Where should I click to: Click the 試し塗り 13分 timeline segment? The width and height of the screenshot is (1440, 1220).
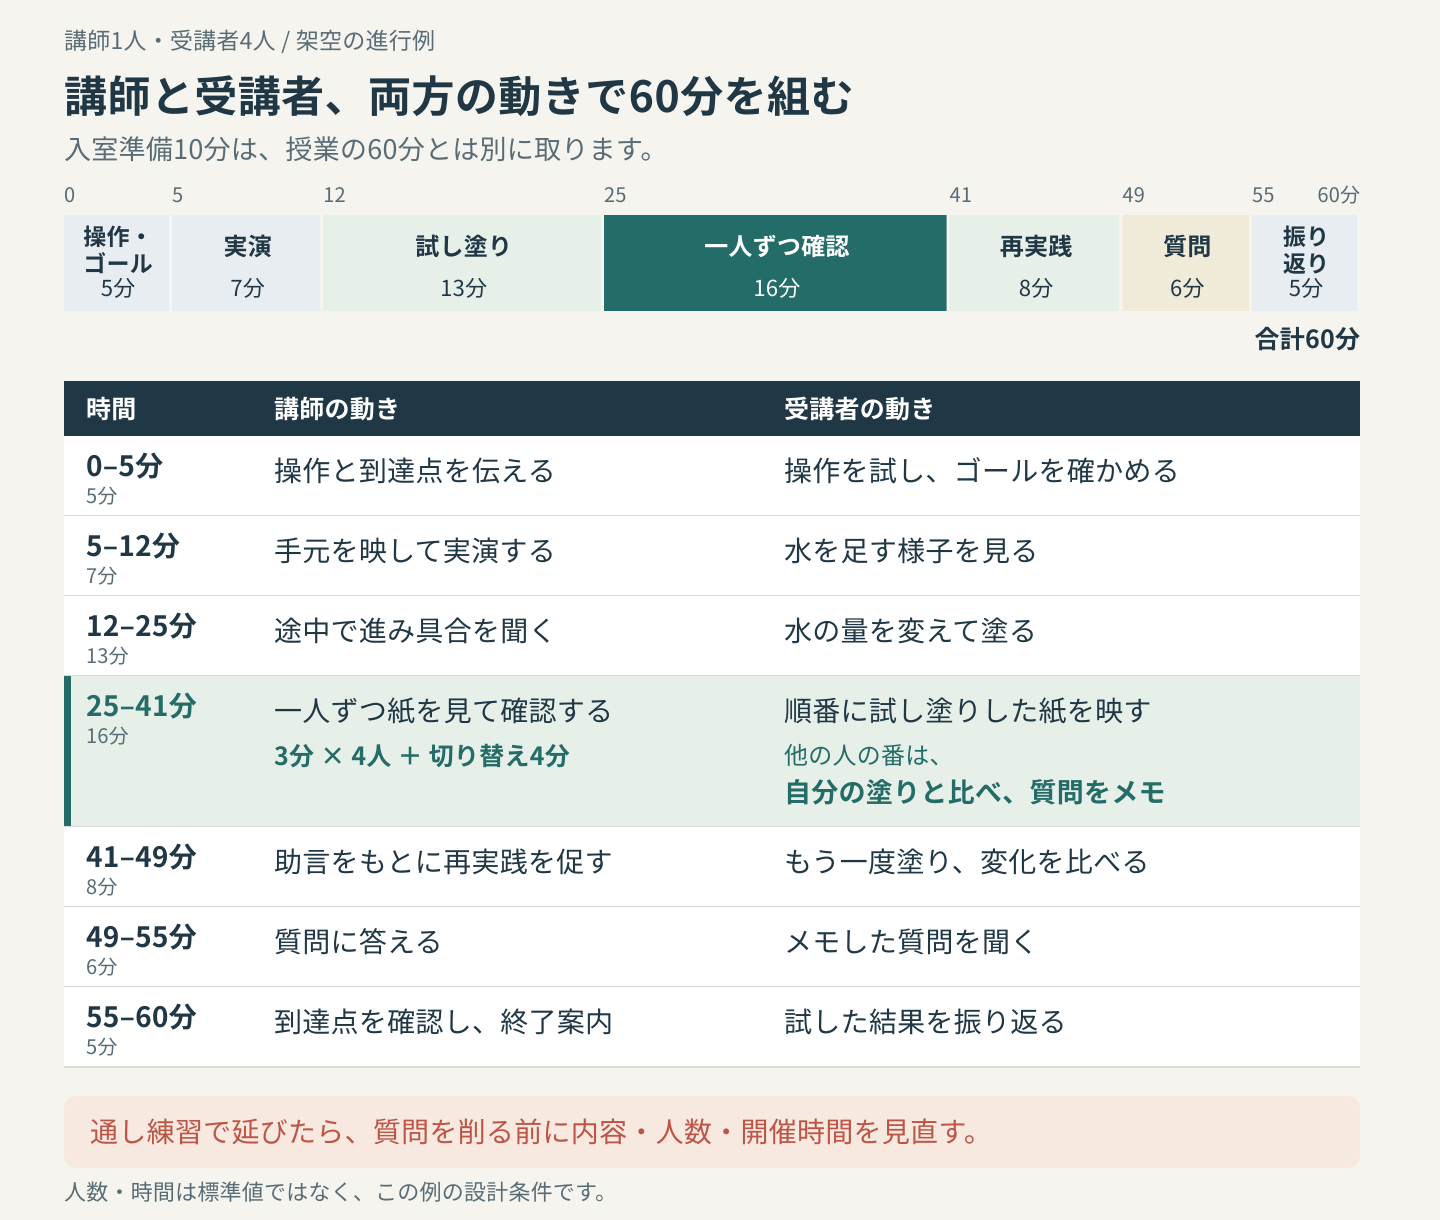(463, 263)
